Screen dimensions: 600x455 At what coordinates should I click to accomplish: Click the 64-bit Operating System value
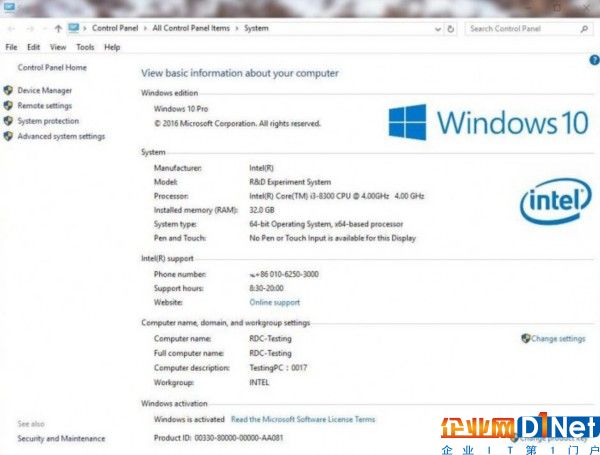coord(326,224)
